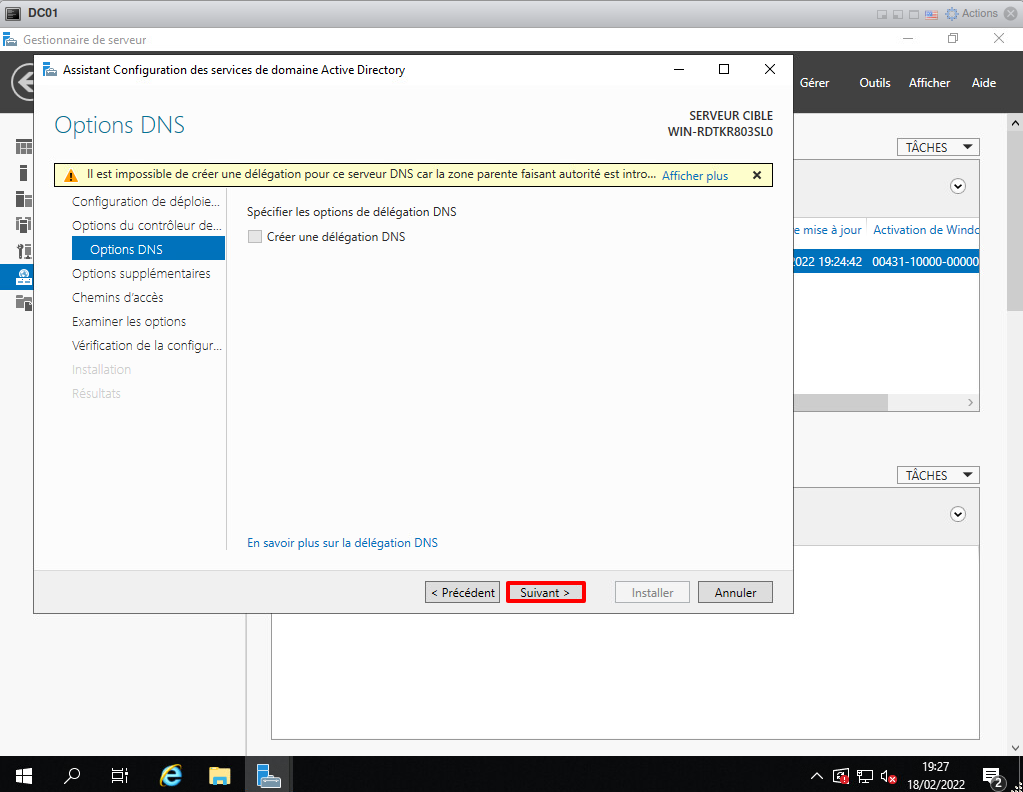1023x792 pixels.
Task: Click the AD DS role icon in sidebar
Action: tap(23, 277)
